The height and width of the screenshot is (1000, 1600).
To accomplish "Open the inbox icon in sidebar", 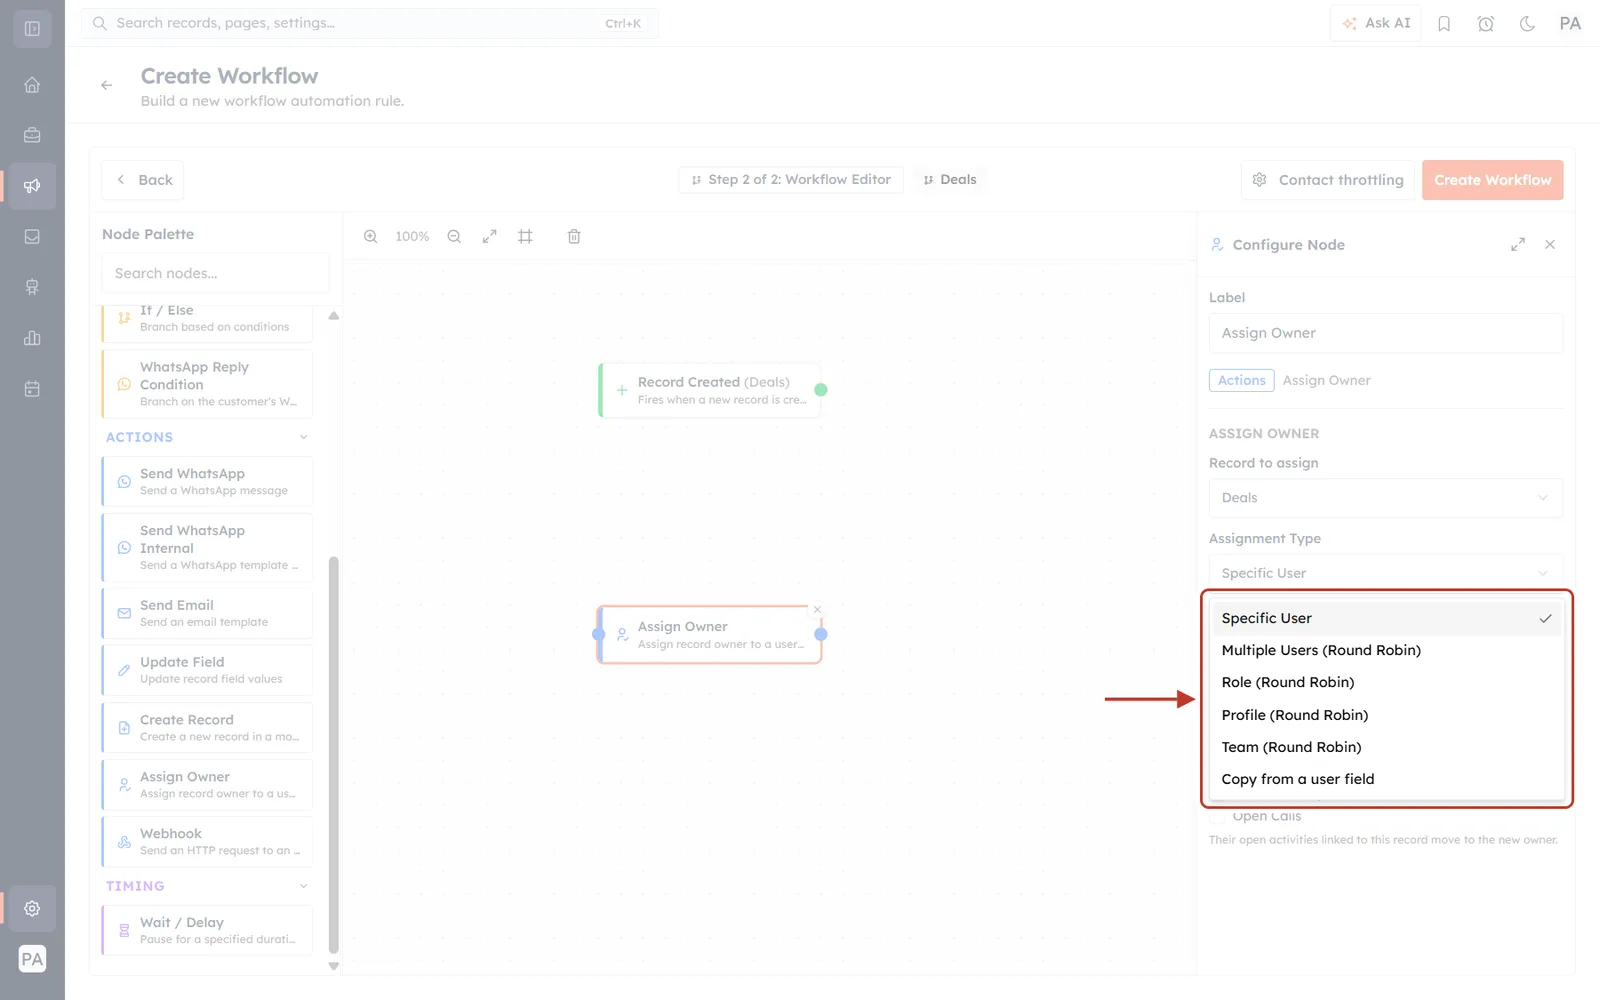I will click(x=32, y=237).
